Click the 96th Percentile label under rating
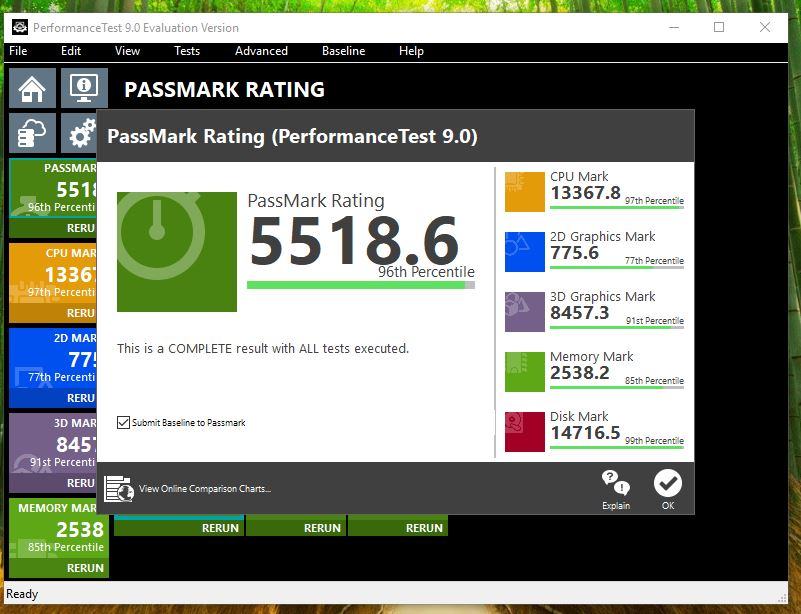This screenshot has width=801, height=614. pos(427,272)
